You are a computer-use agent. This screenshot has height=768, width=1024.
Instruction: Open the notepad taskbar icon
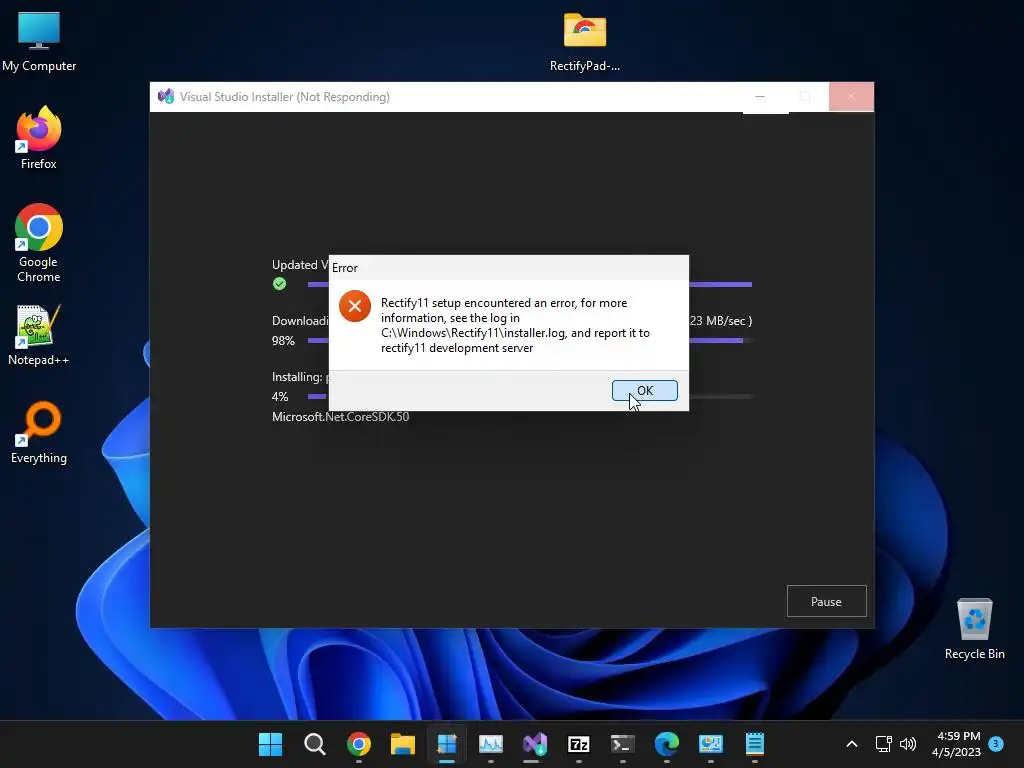[755, 744]
